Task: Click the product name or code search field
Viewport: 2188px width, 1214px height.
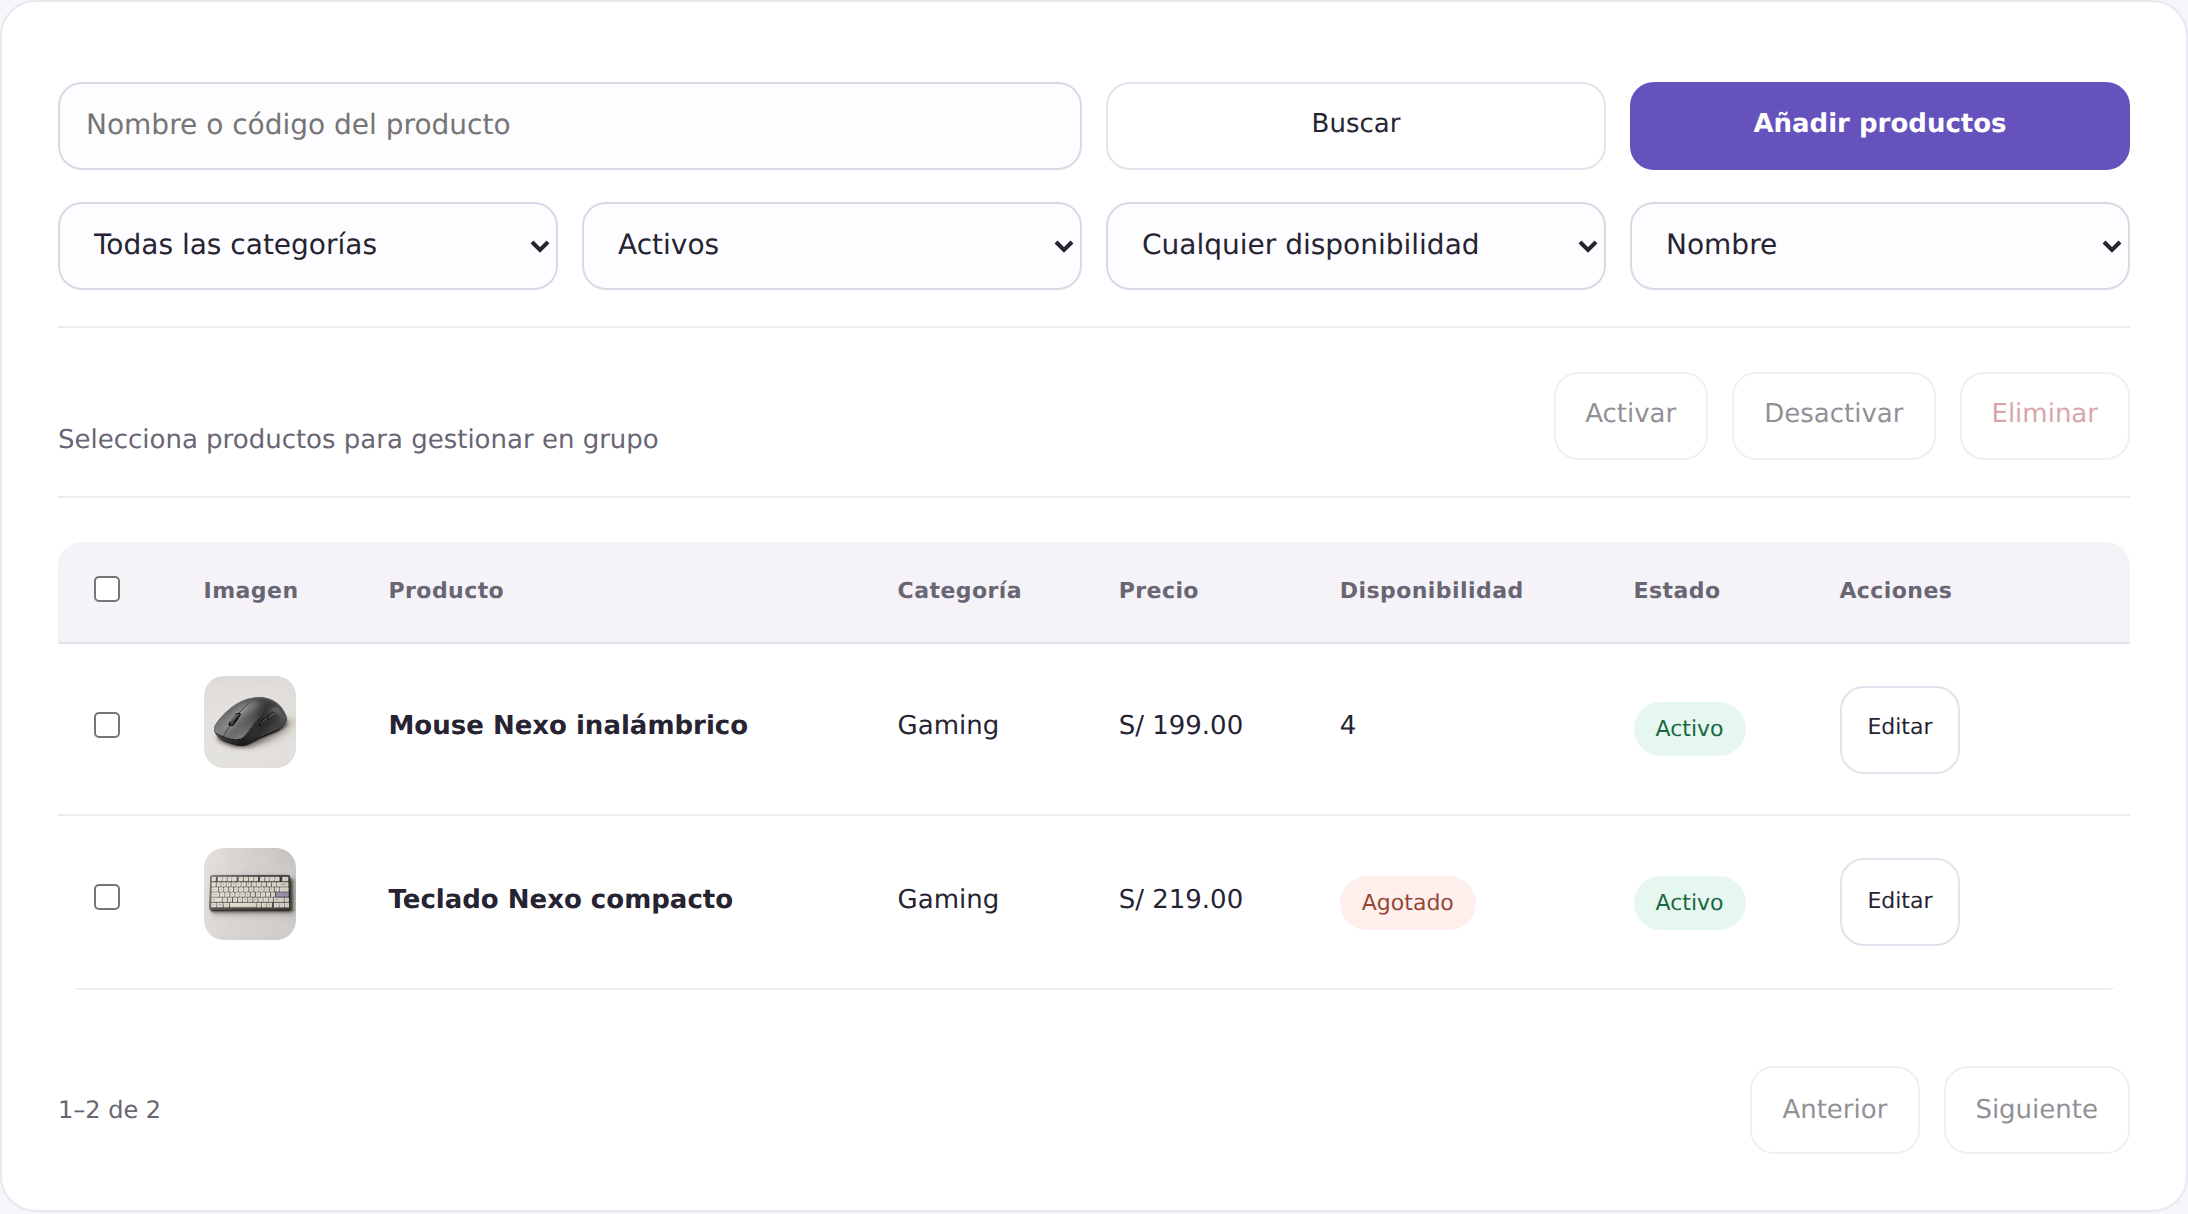Action: click(x=569, y=125)
